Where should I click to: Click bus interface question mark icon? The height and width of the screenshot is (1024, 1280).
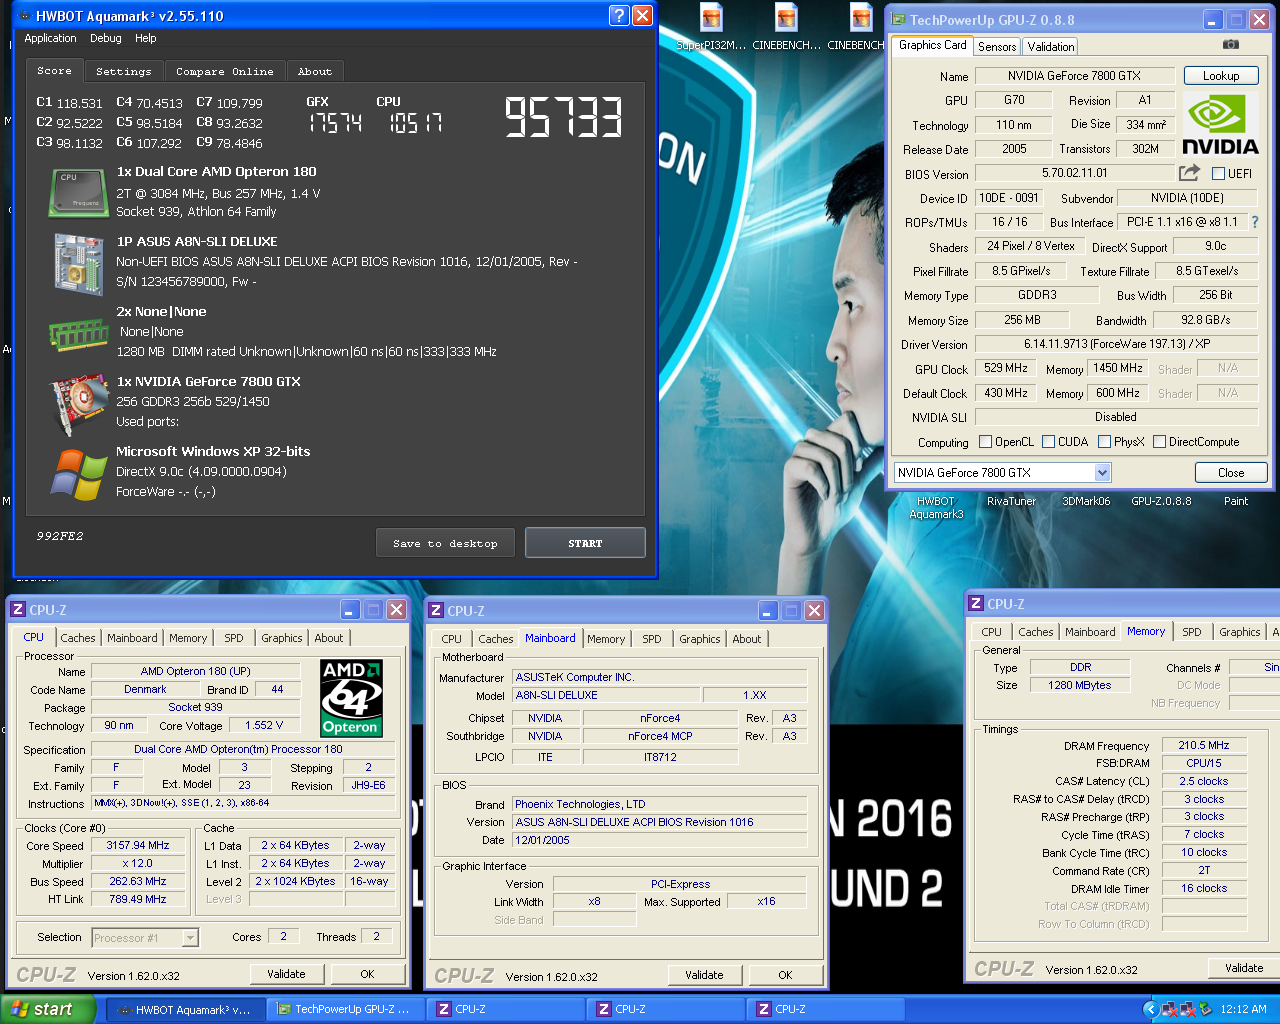1255,222
